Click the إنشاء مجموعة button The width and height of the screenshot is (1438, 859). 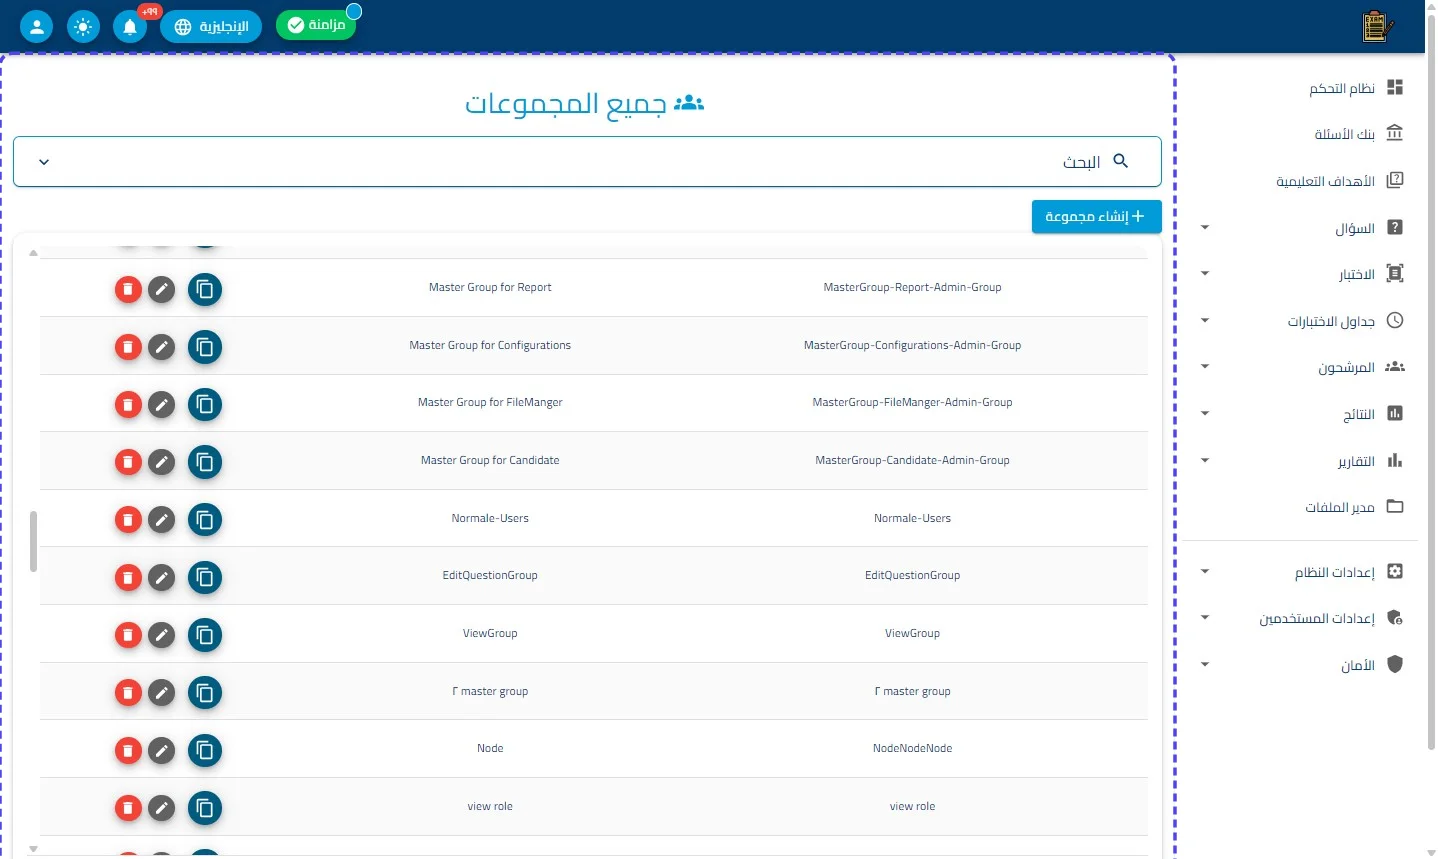1096,216
